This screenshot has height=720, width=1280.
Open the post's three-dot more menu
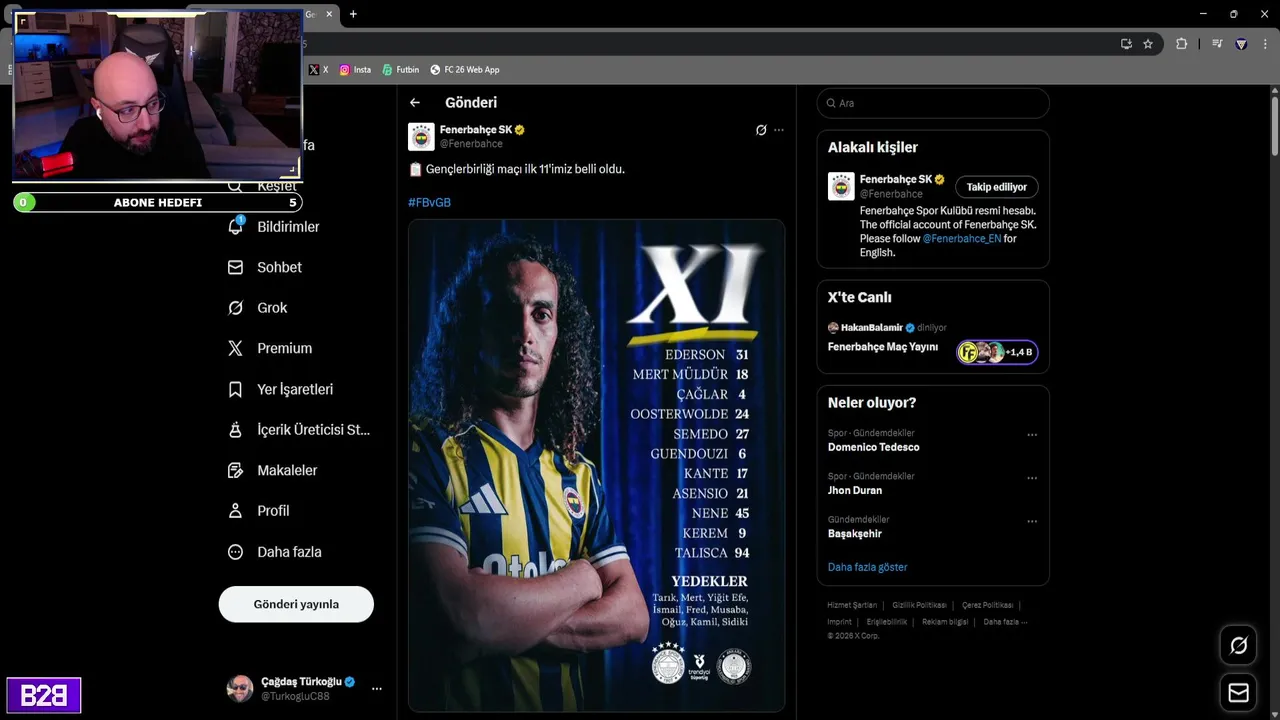coord(779,130)
